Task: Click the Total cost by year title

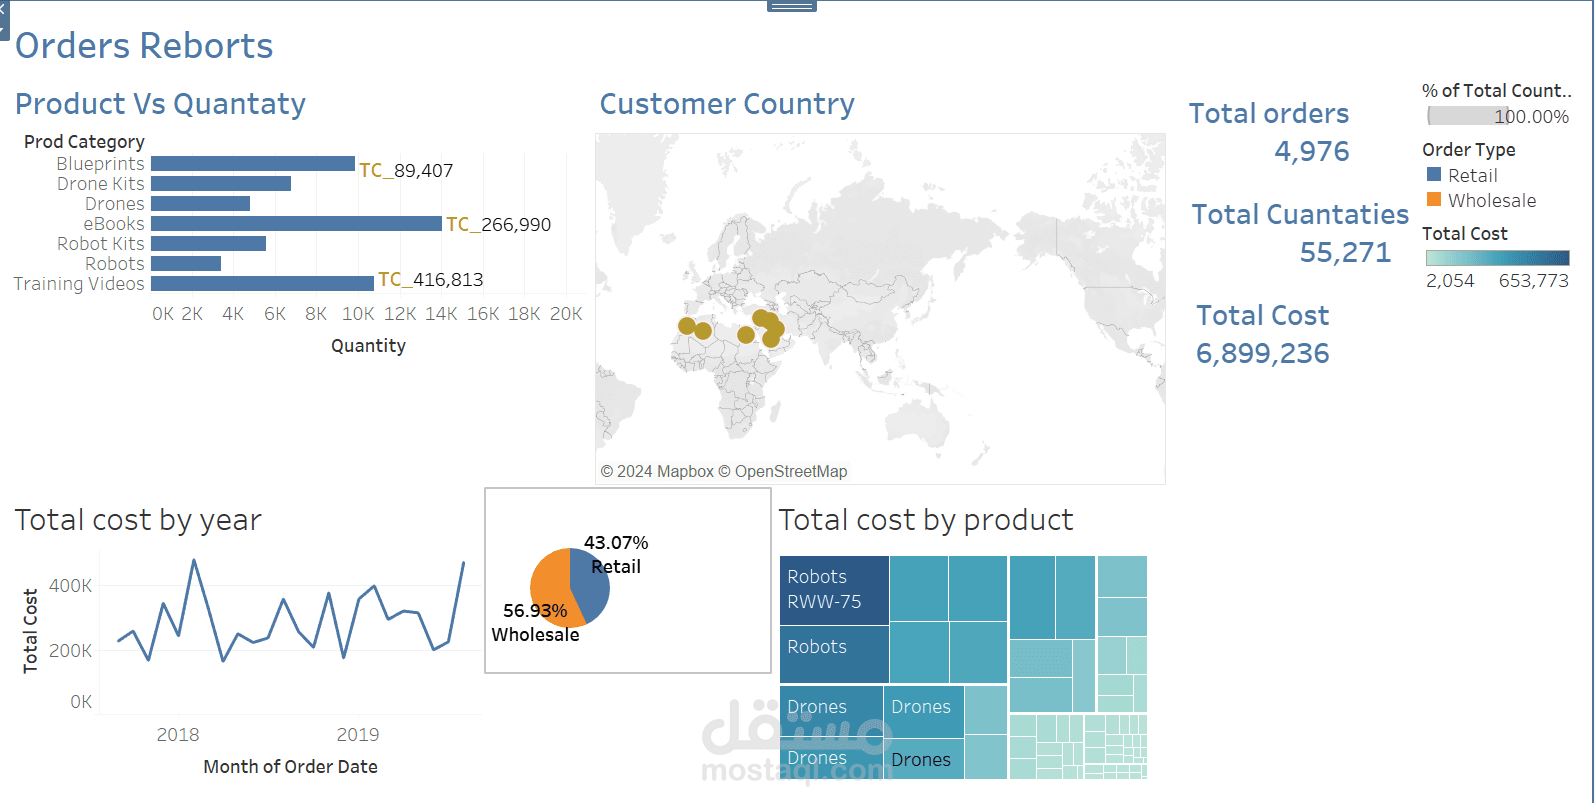Action: (138, 520)
